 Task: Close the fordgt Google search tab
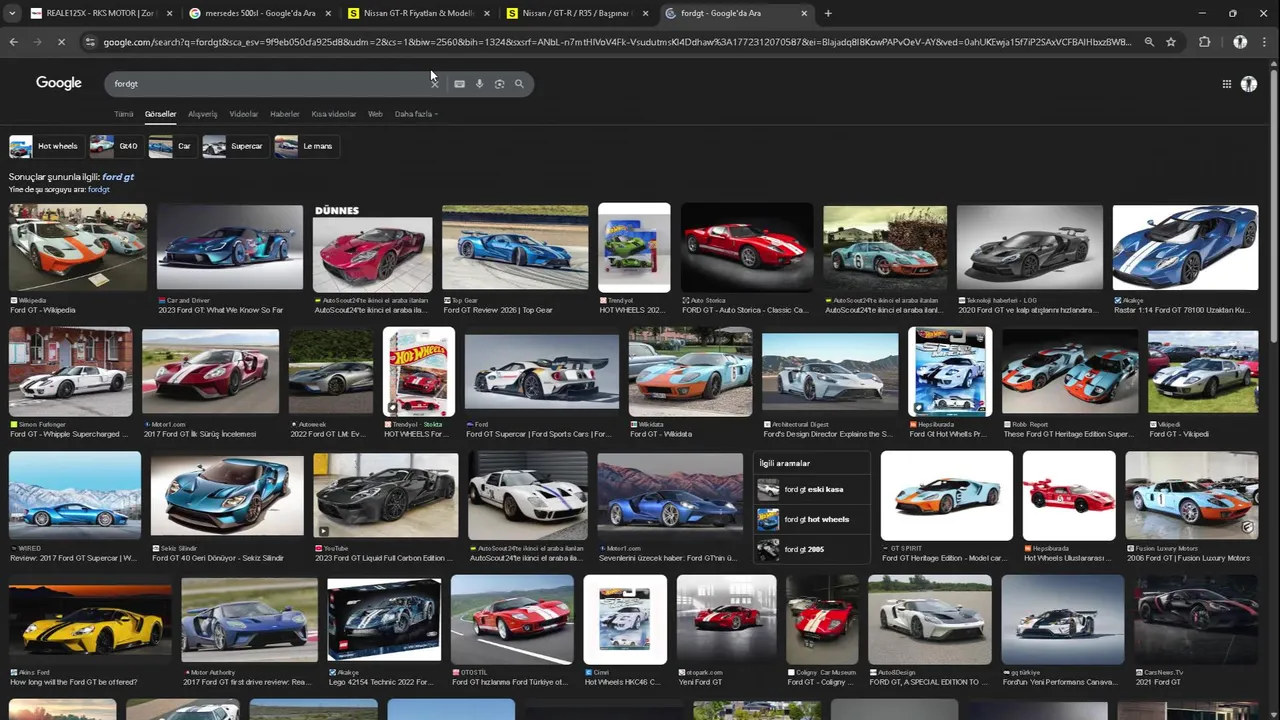click(804, 13)
